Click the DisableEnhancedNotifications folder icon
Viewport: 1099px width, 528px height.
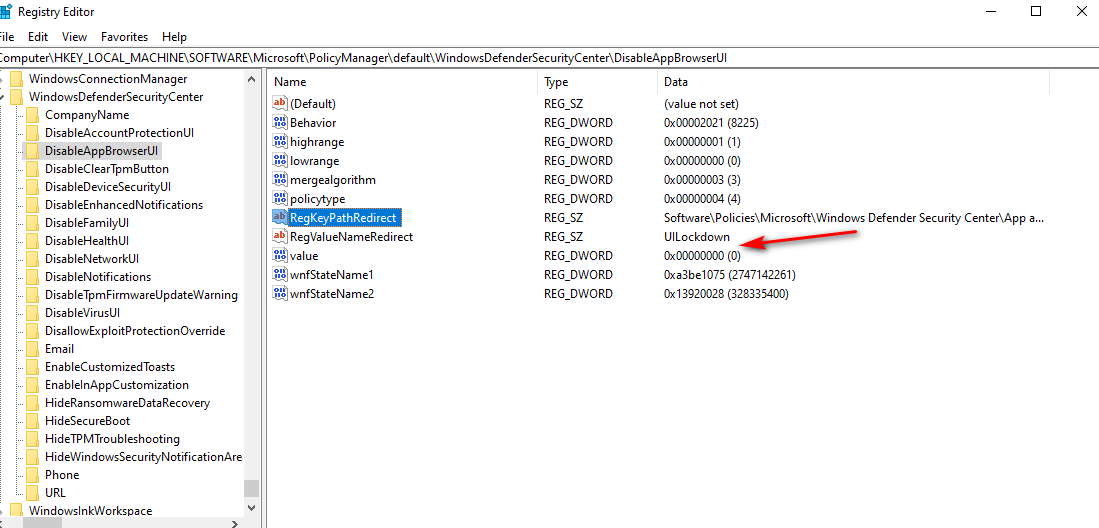click(32, 205)
